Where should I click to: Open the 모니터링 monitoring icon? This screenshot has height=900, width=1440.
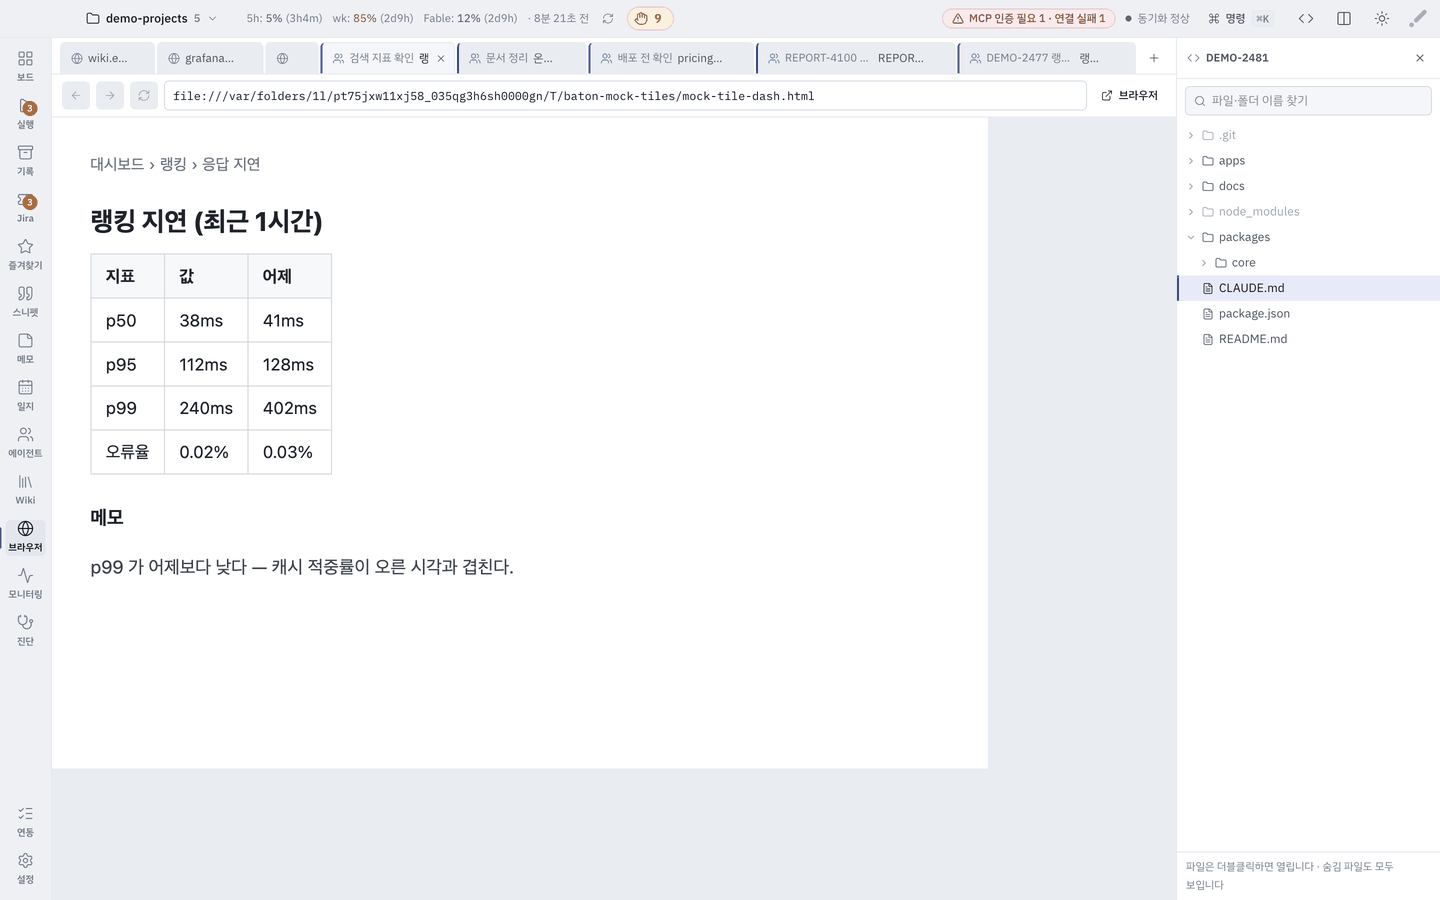coord(25,583)
